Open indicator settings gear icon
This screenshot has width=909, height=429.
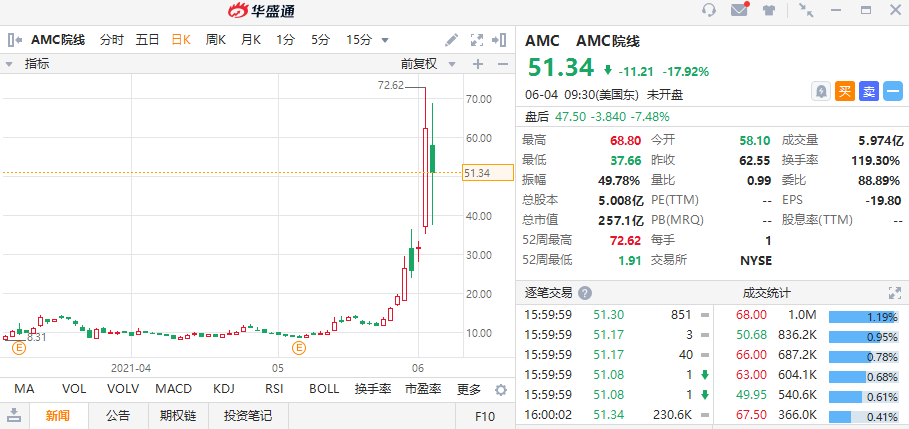501,390
